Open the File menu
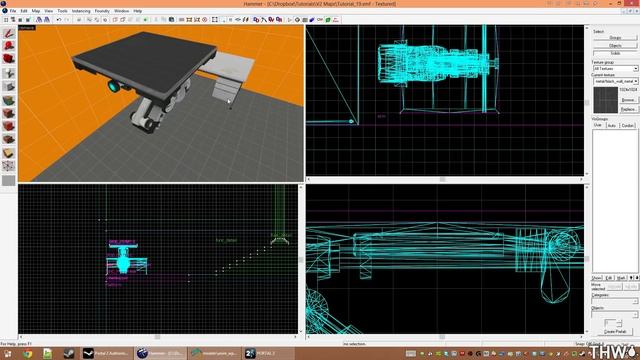 pyautogui.click(x=13, y=11)
